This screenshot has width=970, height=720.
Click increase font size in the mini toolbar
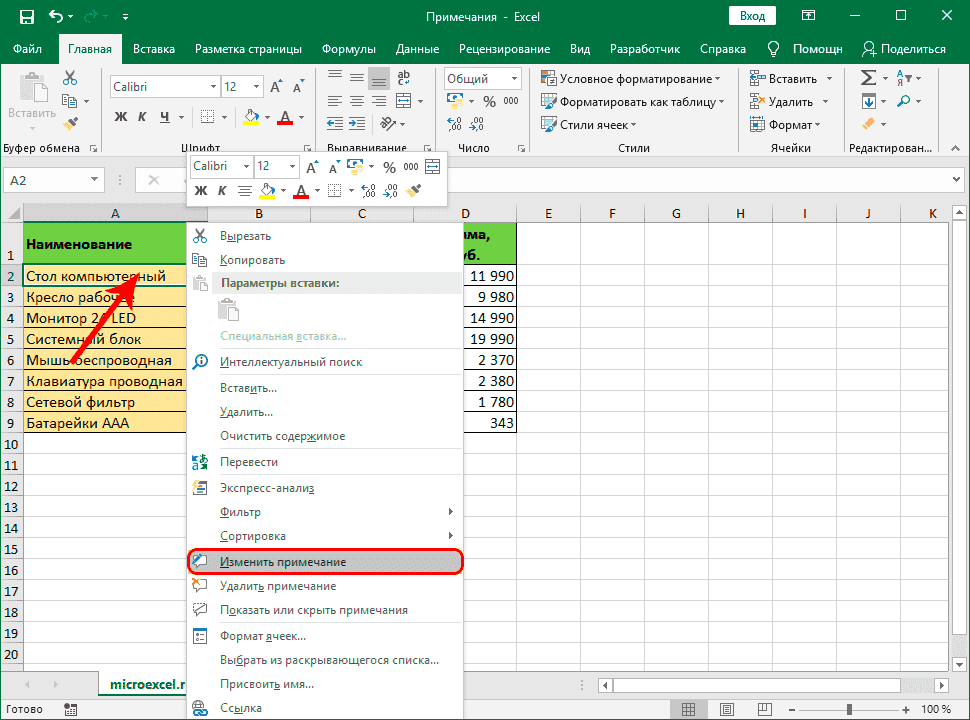tap(312, 166)
